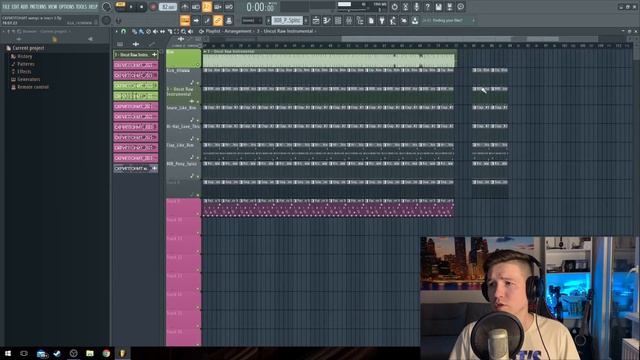Adjust the master volume knob

(107, 7)
